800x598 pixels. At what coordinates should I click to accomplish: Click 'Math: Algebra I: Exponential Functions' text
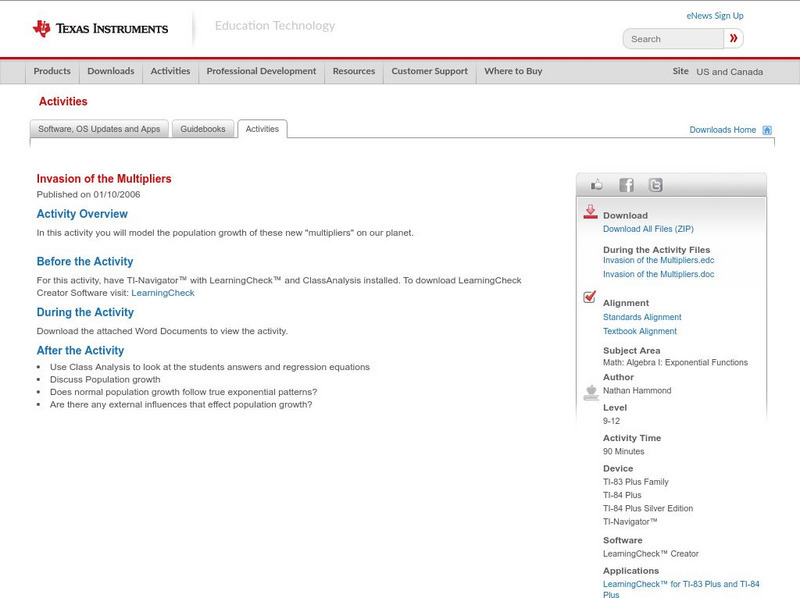pos(675,362)
